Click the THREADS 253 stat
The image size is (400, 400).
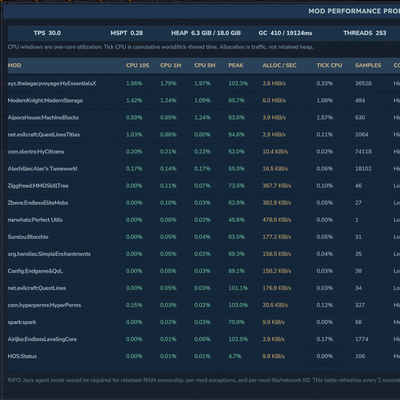pyautogui.click(x=365, y=33)
